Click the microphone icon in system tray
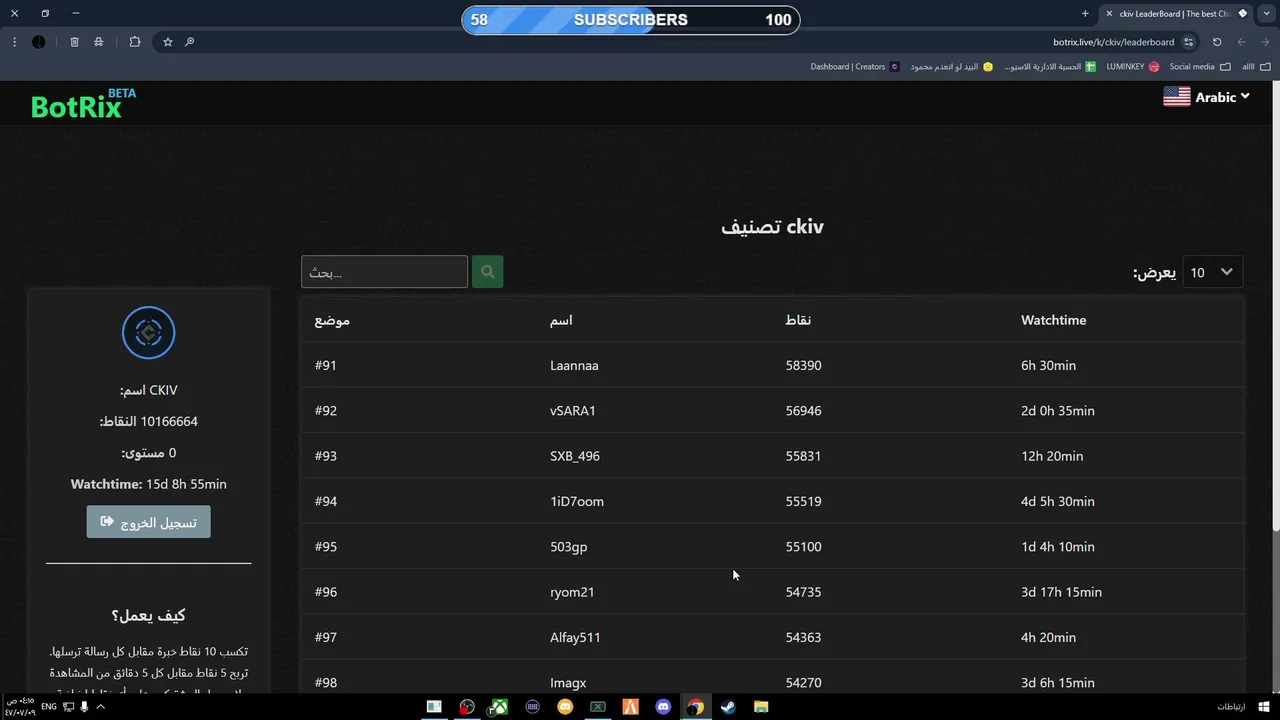The image size is (1280, 720). [84, 707]
